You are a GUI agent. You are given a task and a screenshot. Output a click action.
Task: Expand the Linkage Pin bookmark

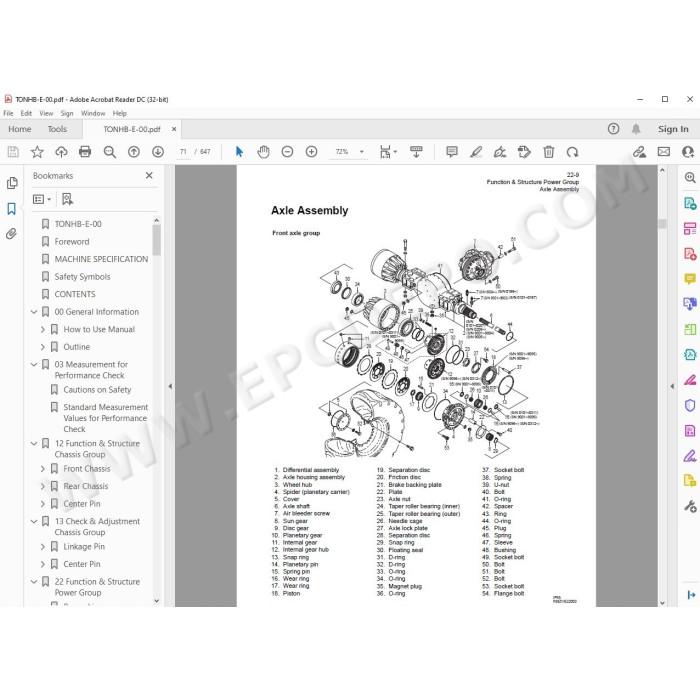pos(43,546)
